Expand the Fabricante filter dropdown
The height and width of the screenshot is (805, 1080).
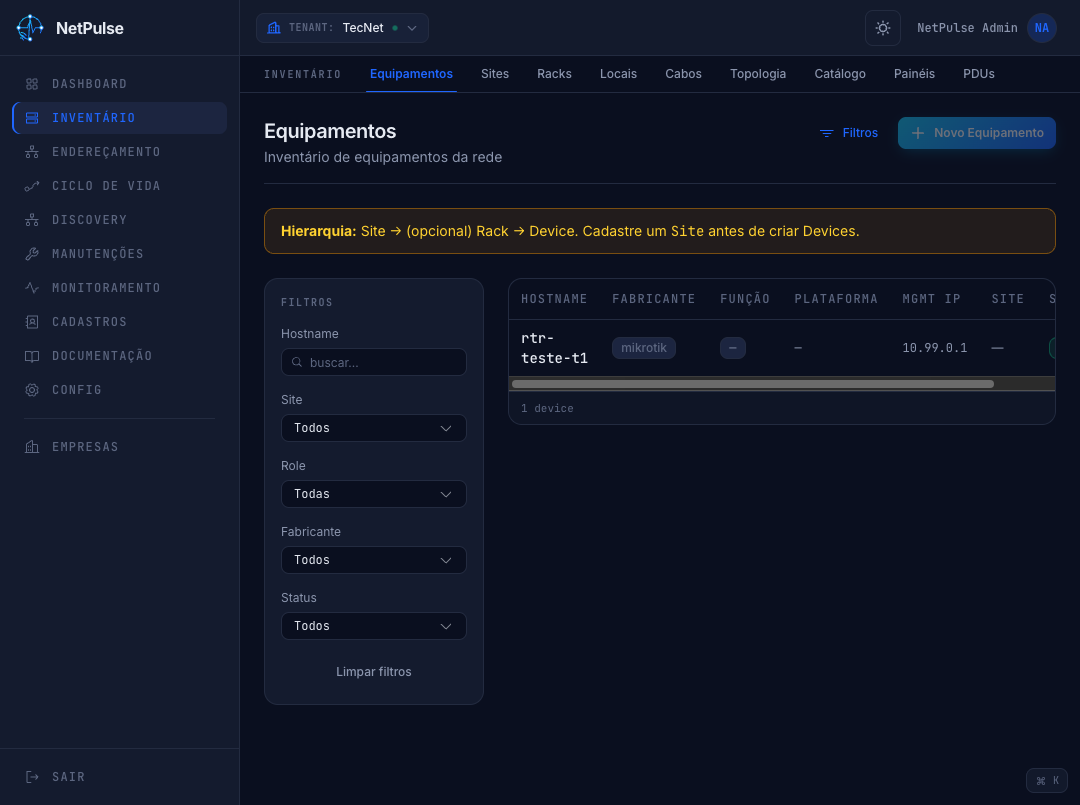374,560
